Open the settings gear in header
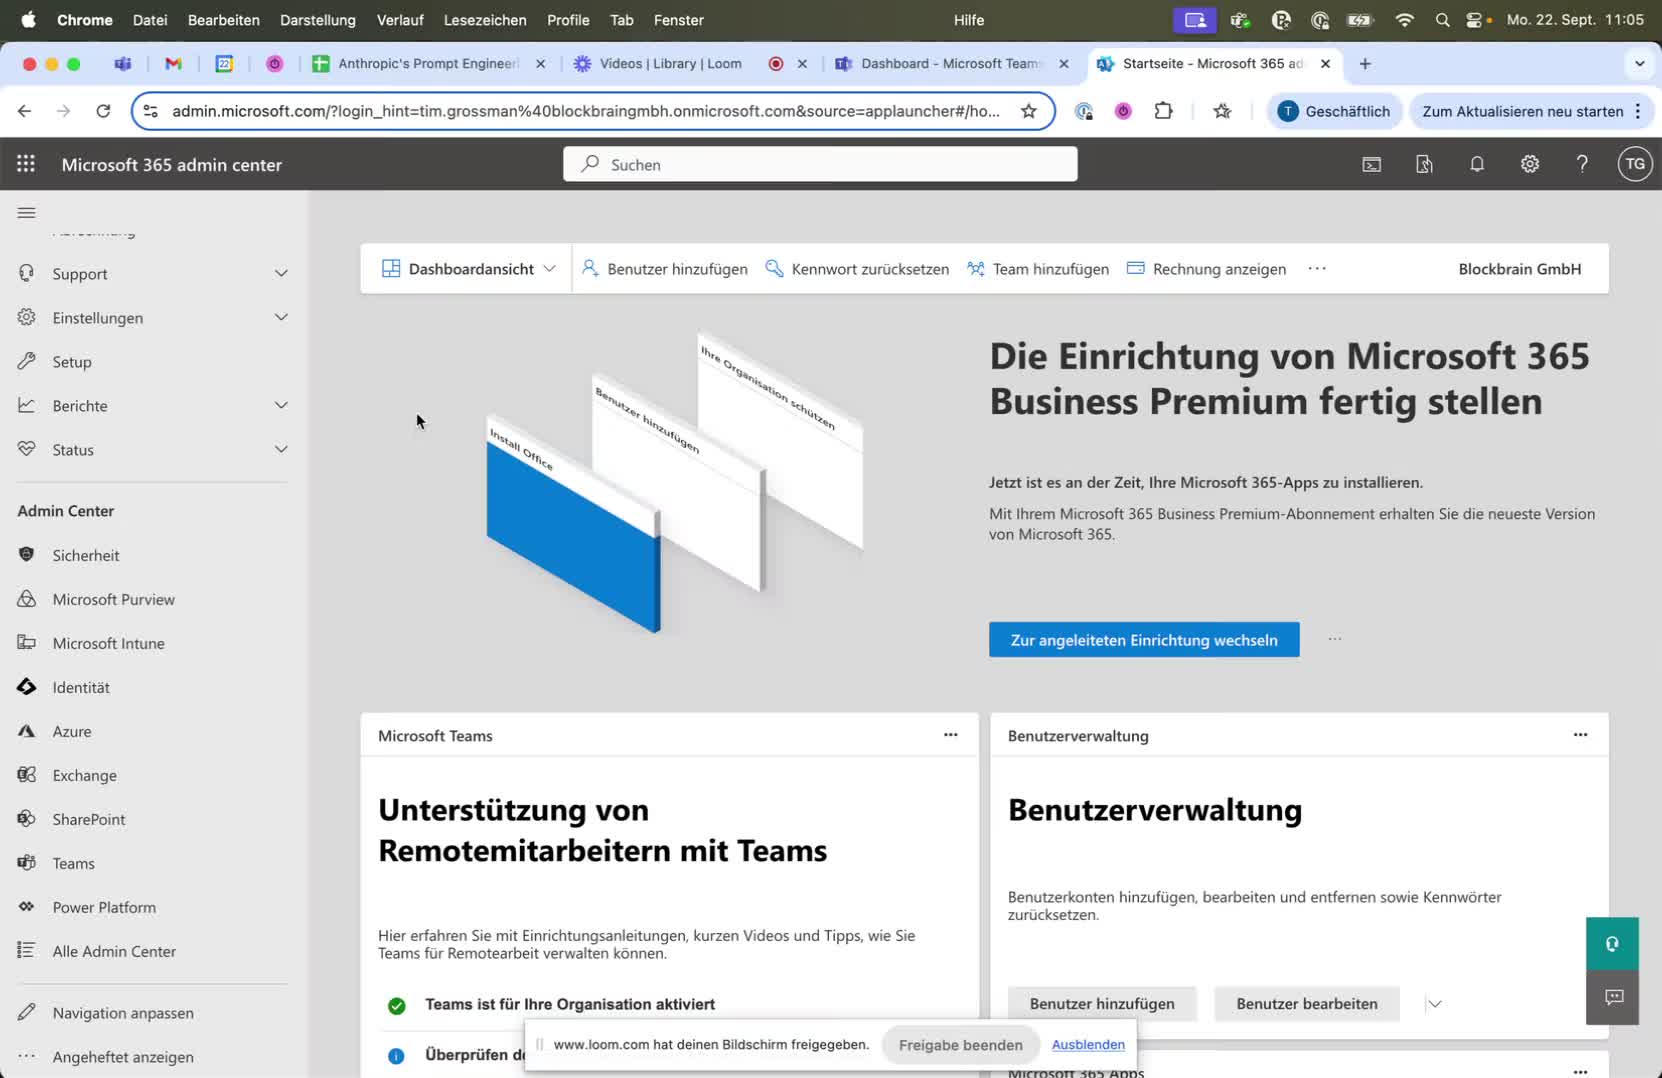The height and width of the screenshot is (1078, 1662). point(1529,164)
